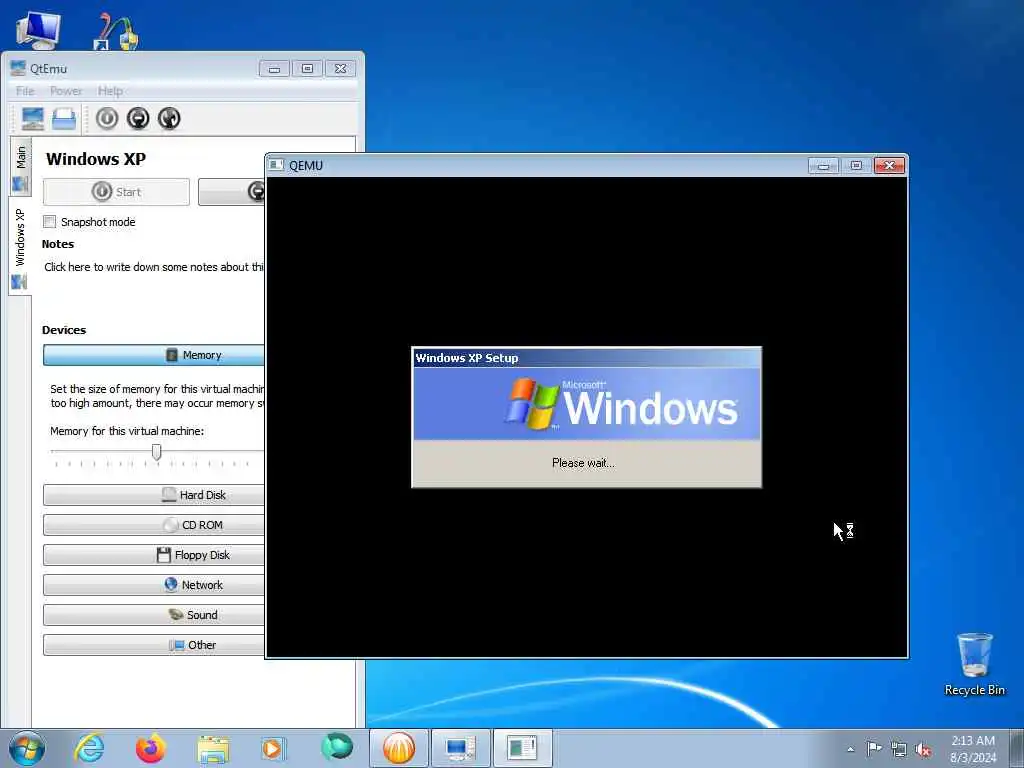Click the network status tray icon
Image resolution: width=1024 pixels, height=768 pixels.
click(x=899, y=749)
